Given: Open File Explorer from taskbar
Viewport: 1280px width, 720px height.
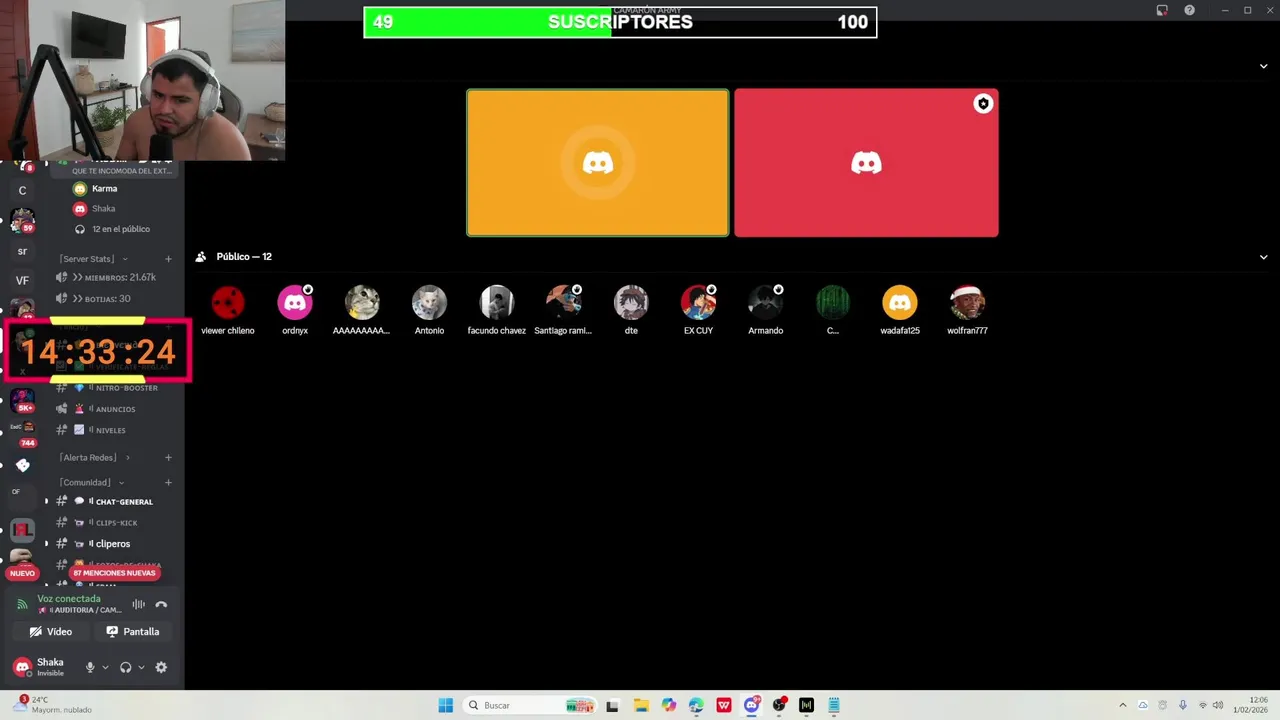Looking at the screenshot, I should click(641, 705).
